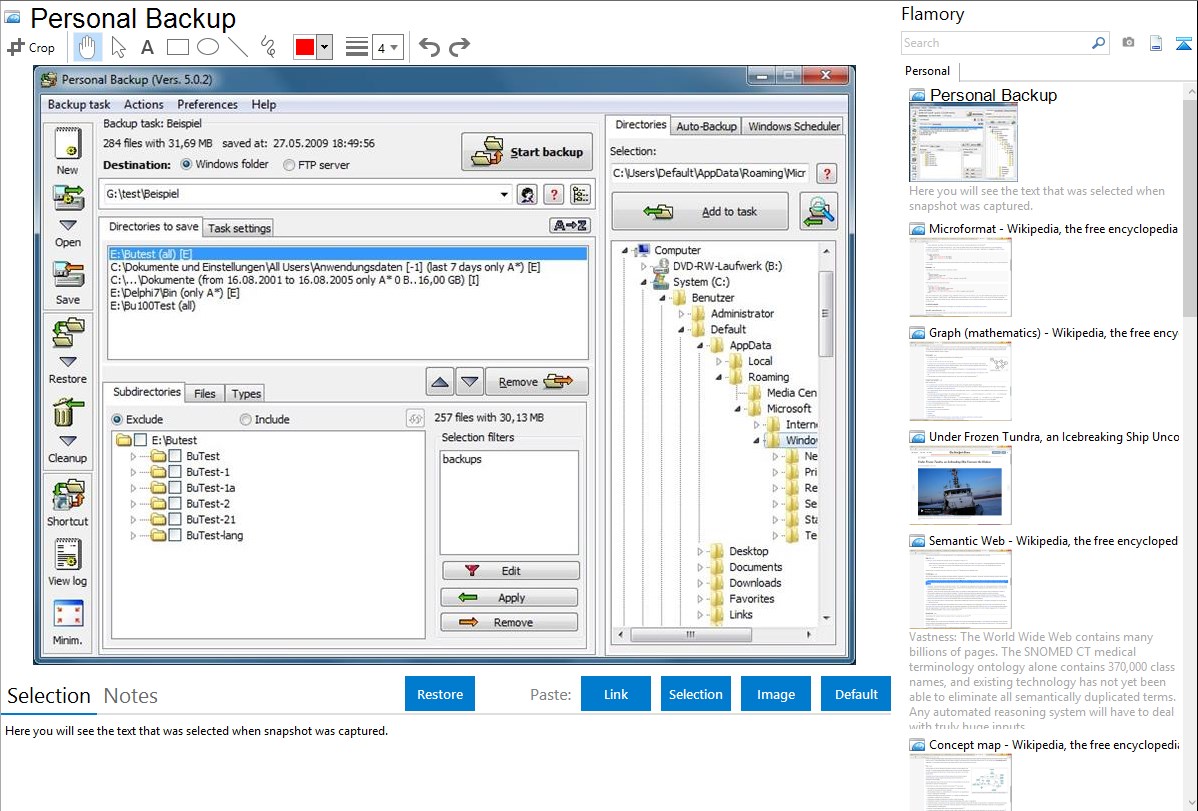Viewport: 1198px width, 811px height.
Task: Switch to the Auto-Backup tab
Action: point(706,126)
